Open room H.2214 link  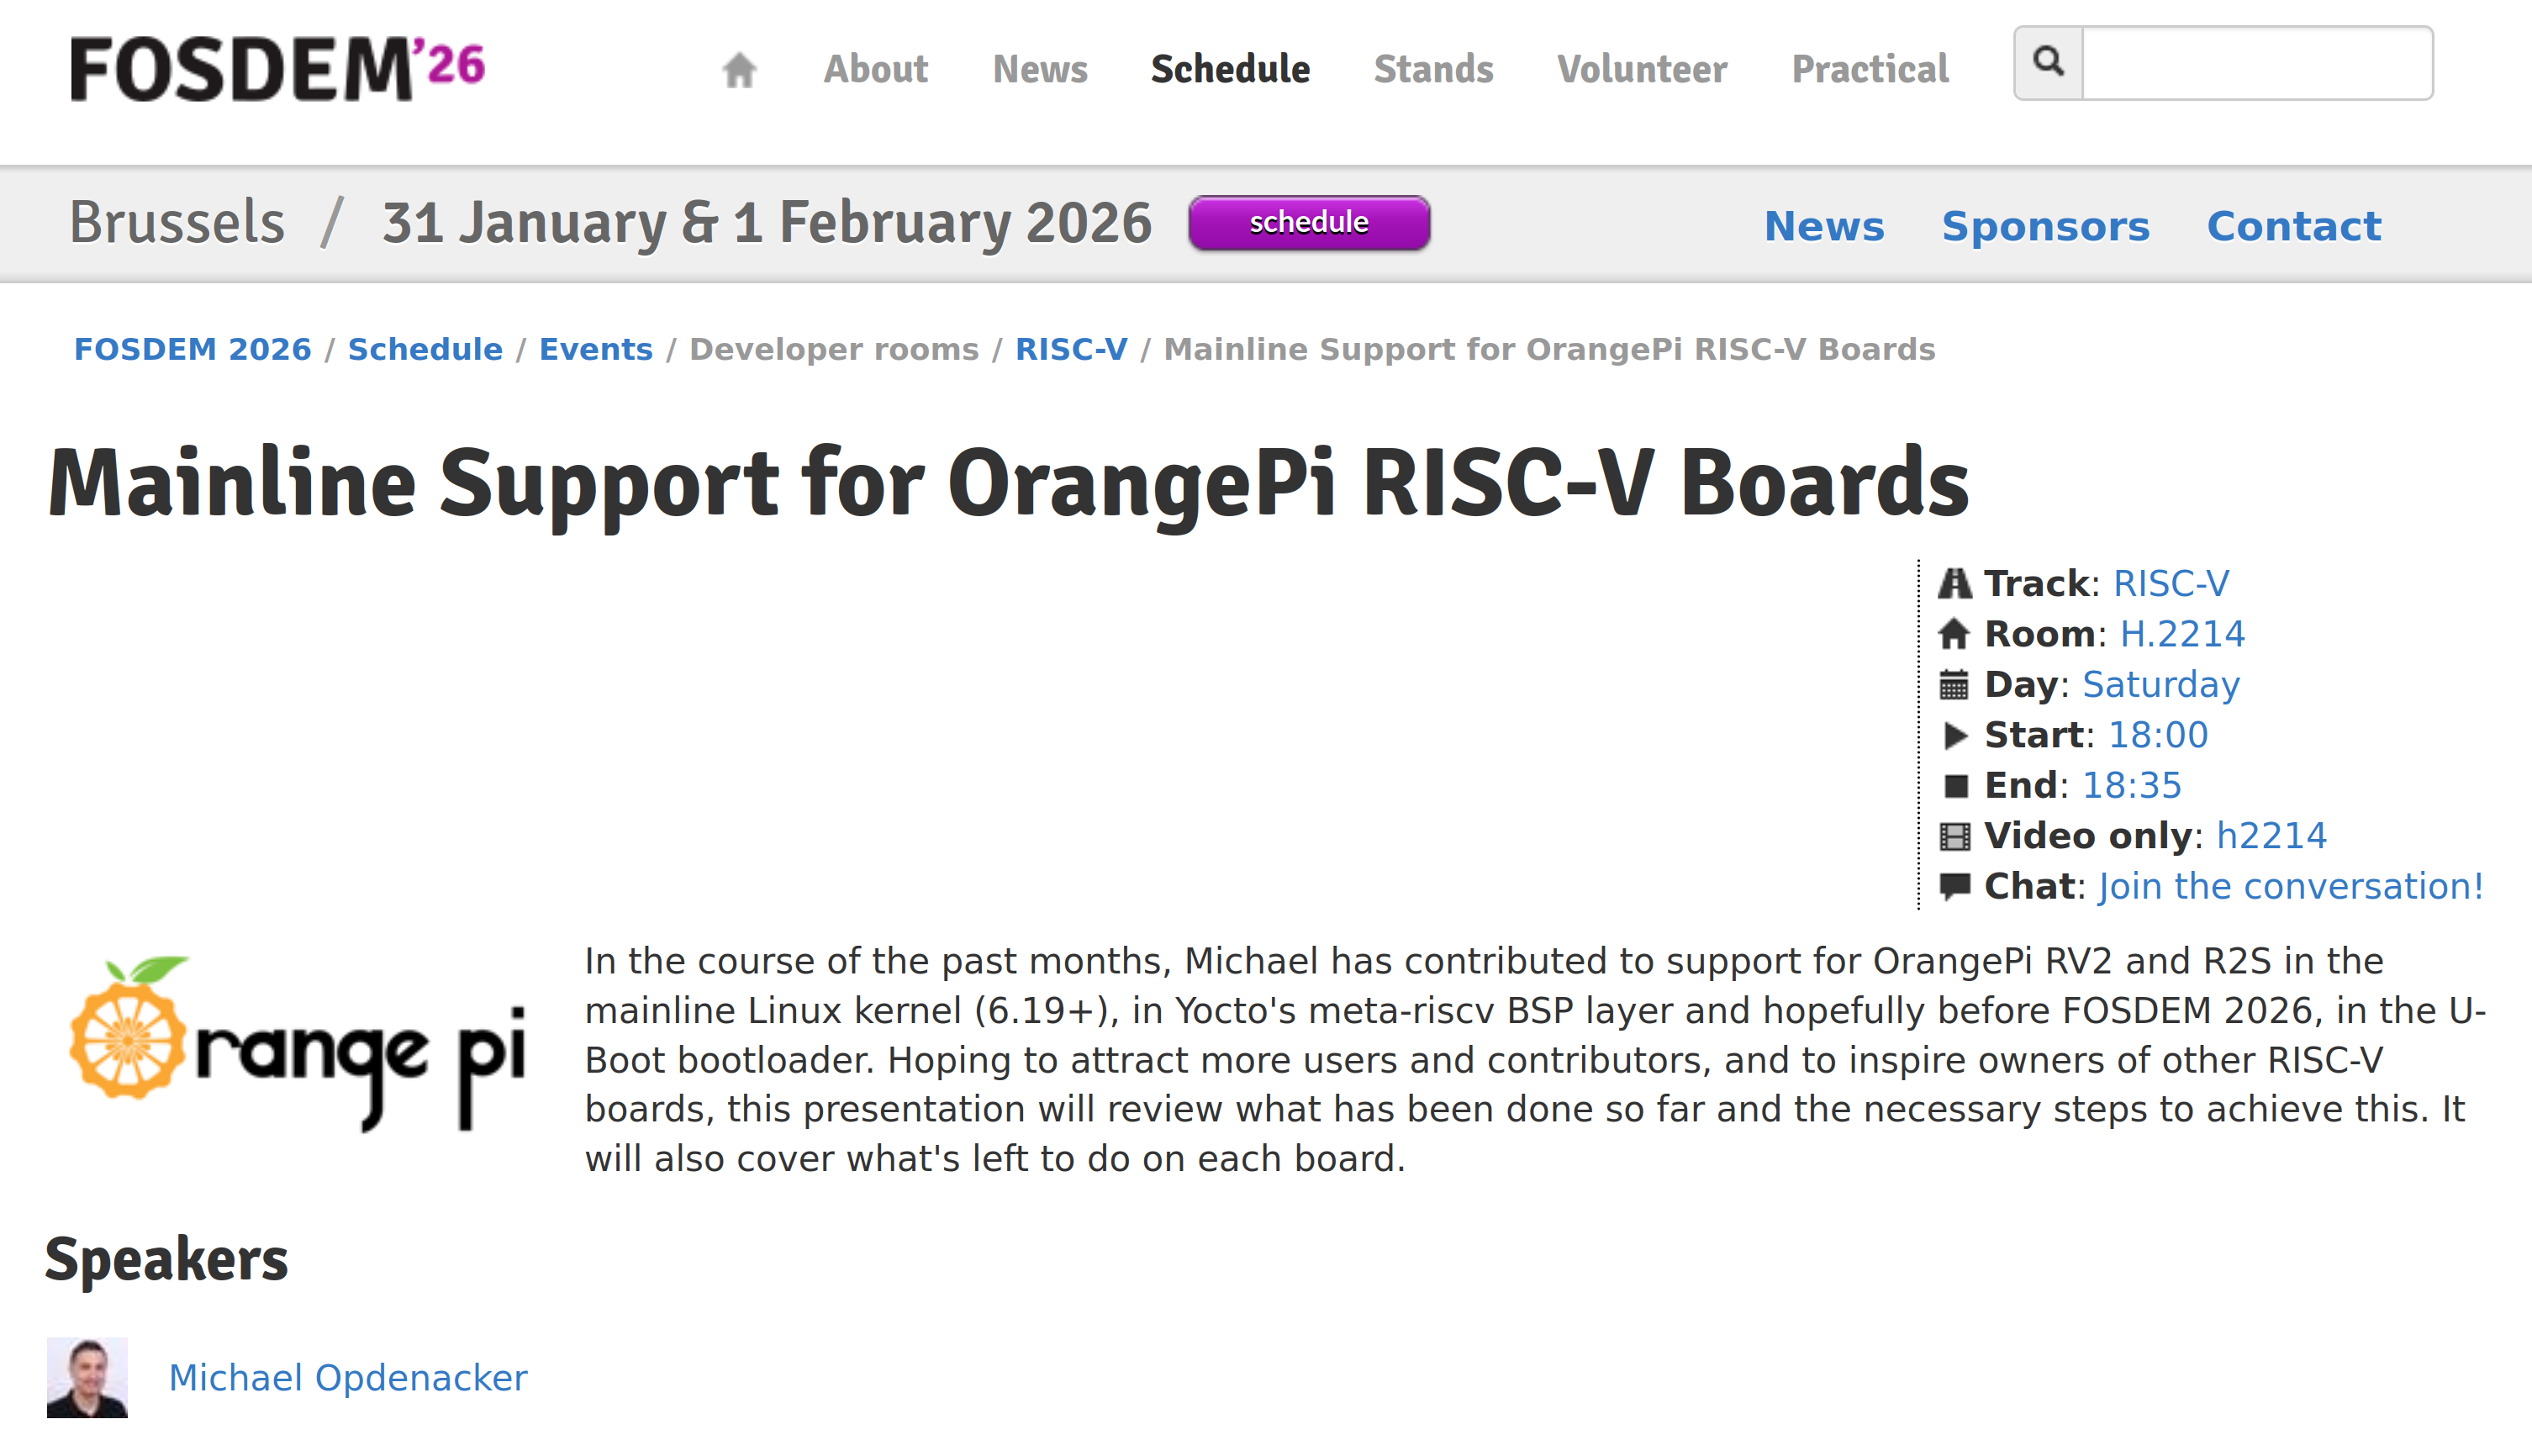2182,634
